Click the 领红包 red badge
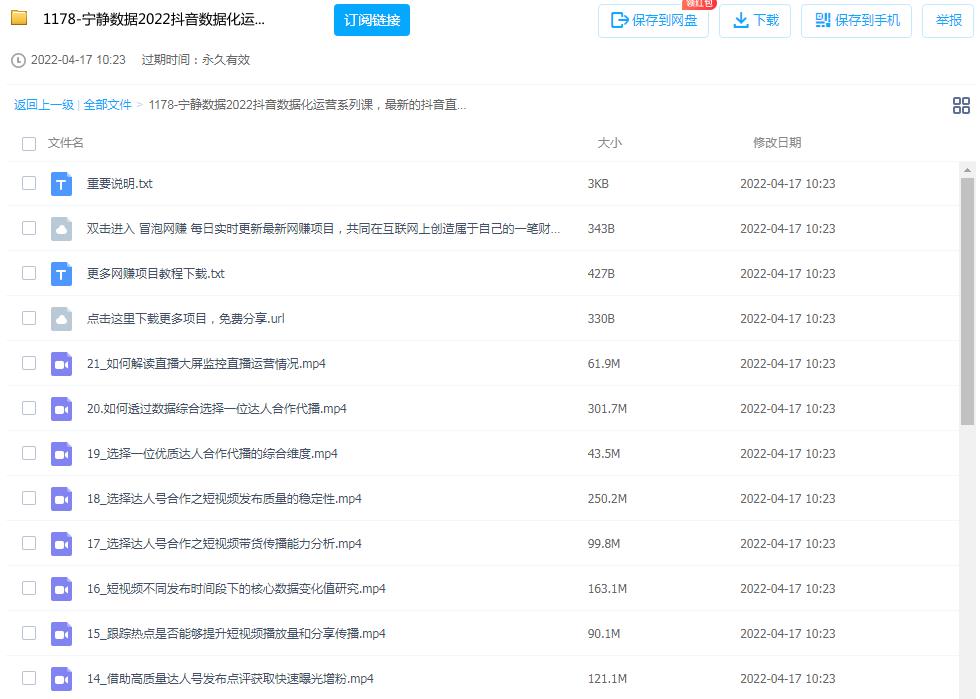The width and height of the screenshot is (980, 699). pos(699,4)
